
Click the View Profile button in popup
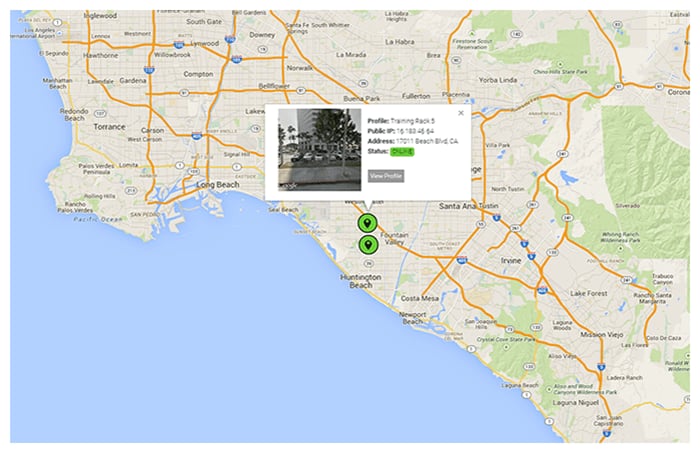386,176
